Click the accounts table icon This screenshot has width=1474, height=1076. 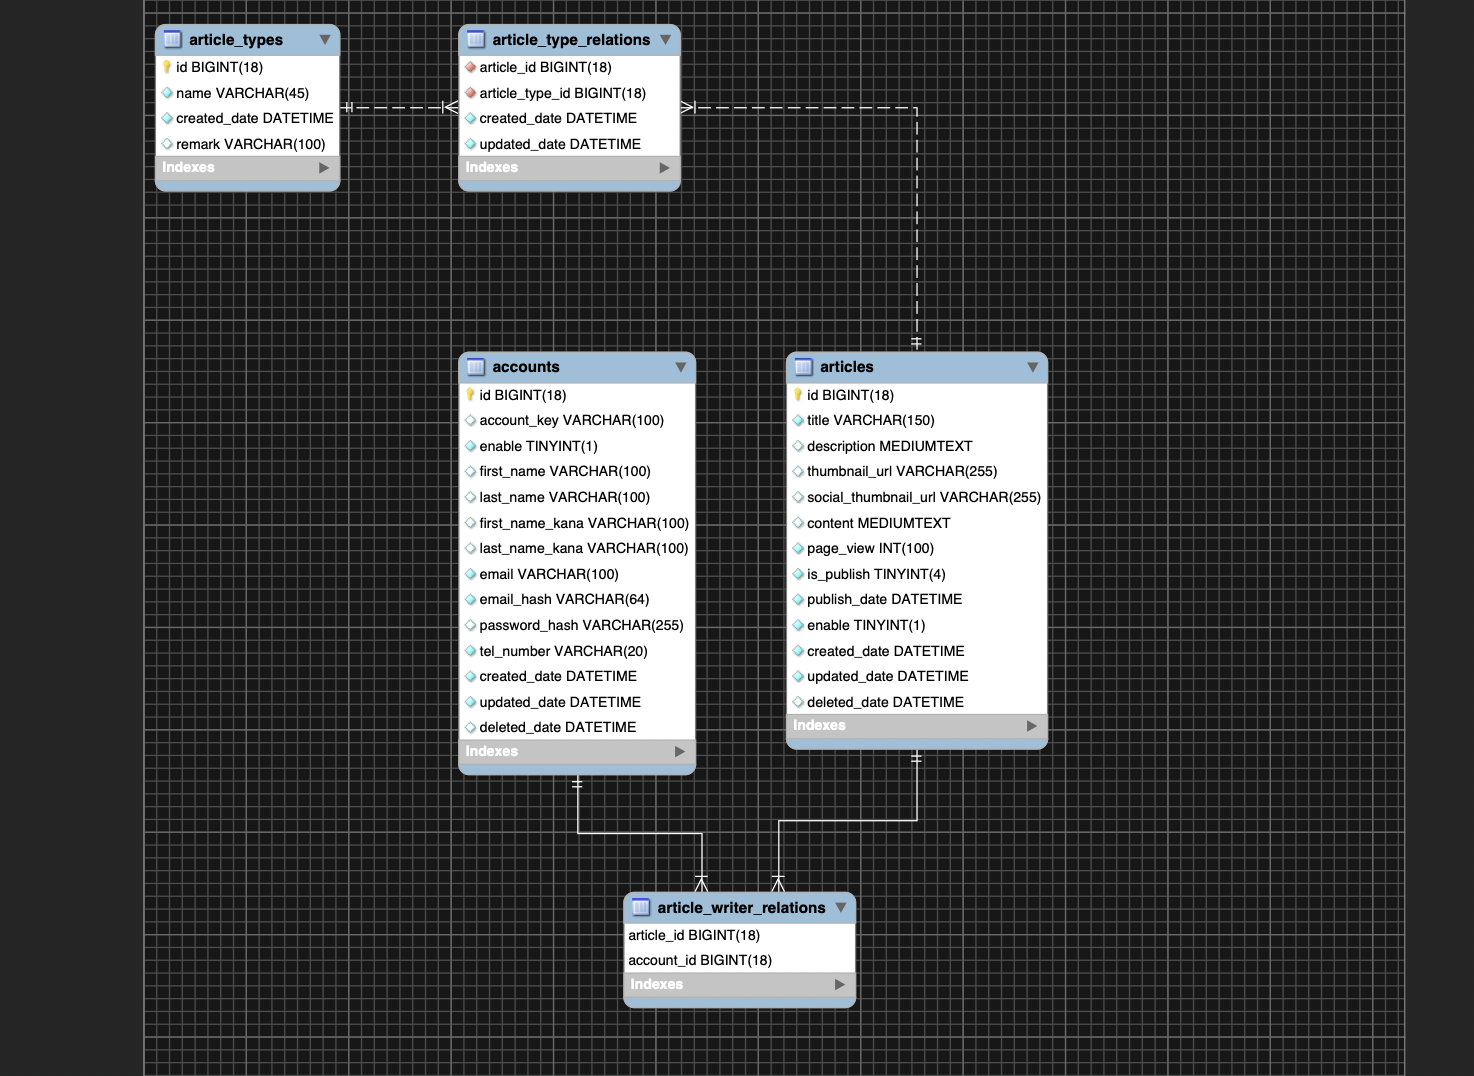point(476,367)
